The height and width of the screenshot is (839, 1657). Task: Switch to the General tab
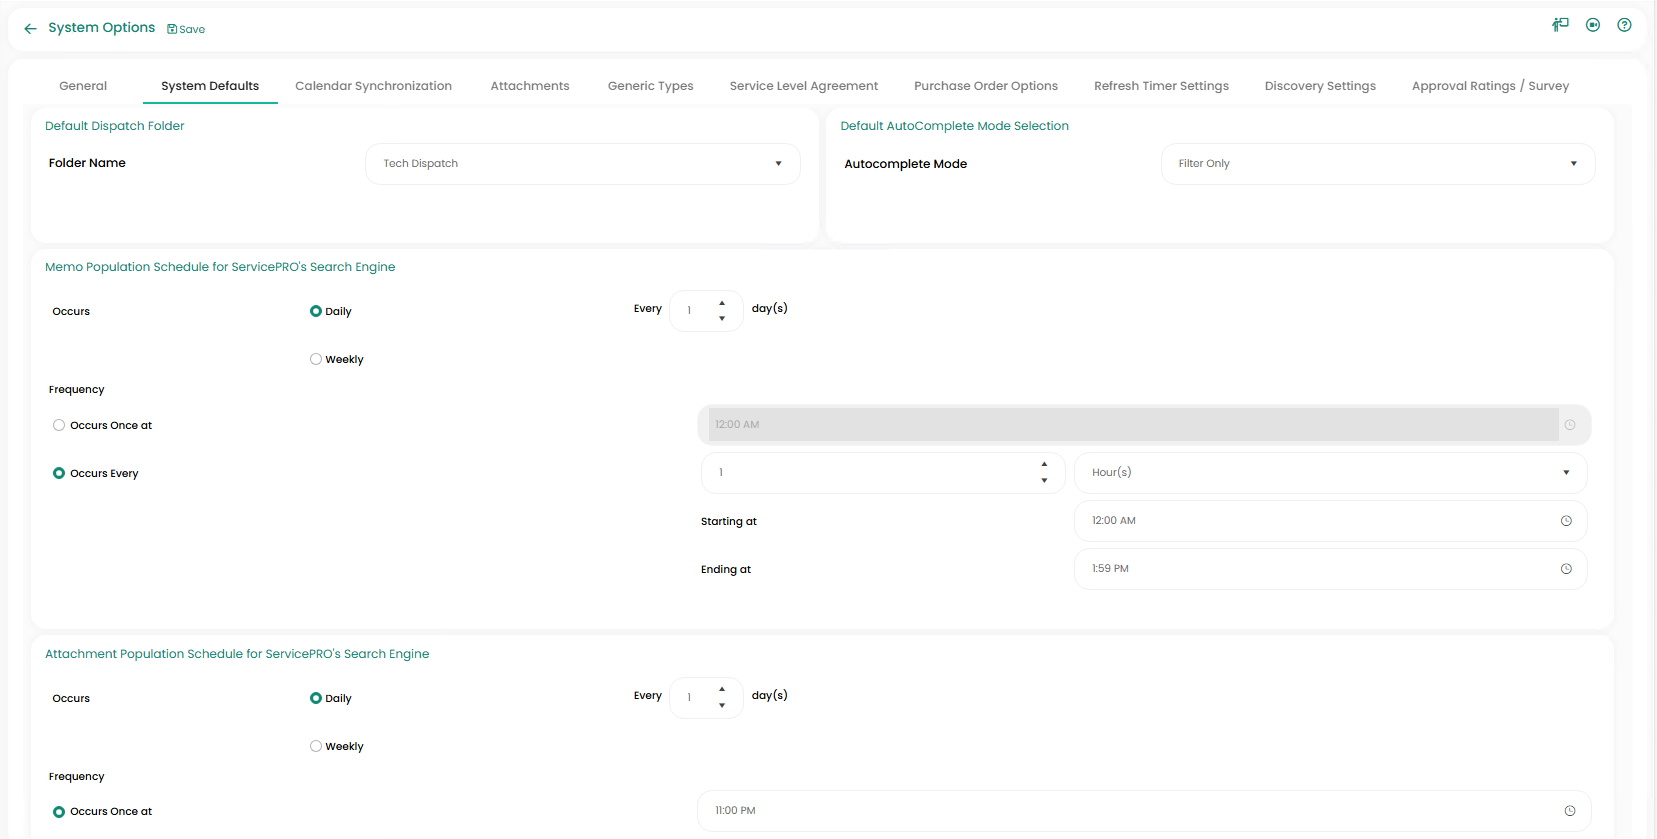(83, 86)
